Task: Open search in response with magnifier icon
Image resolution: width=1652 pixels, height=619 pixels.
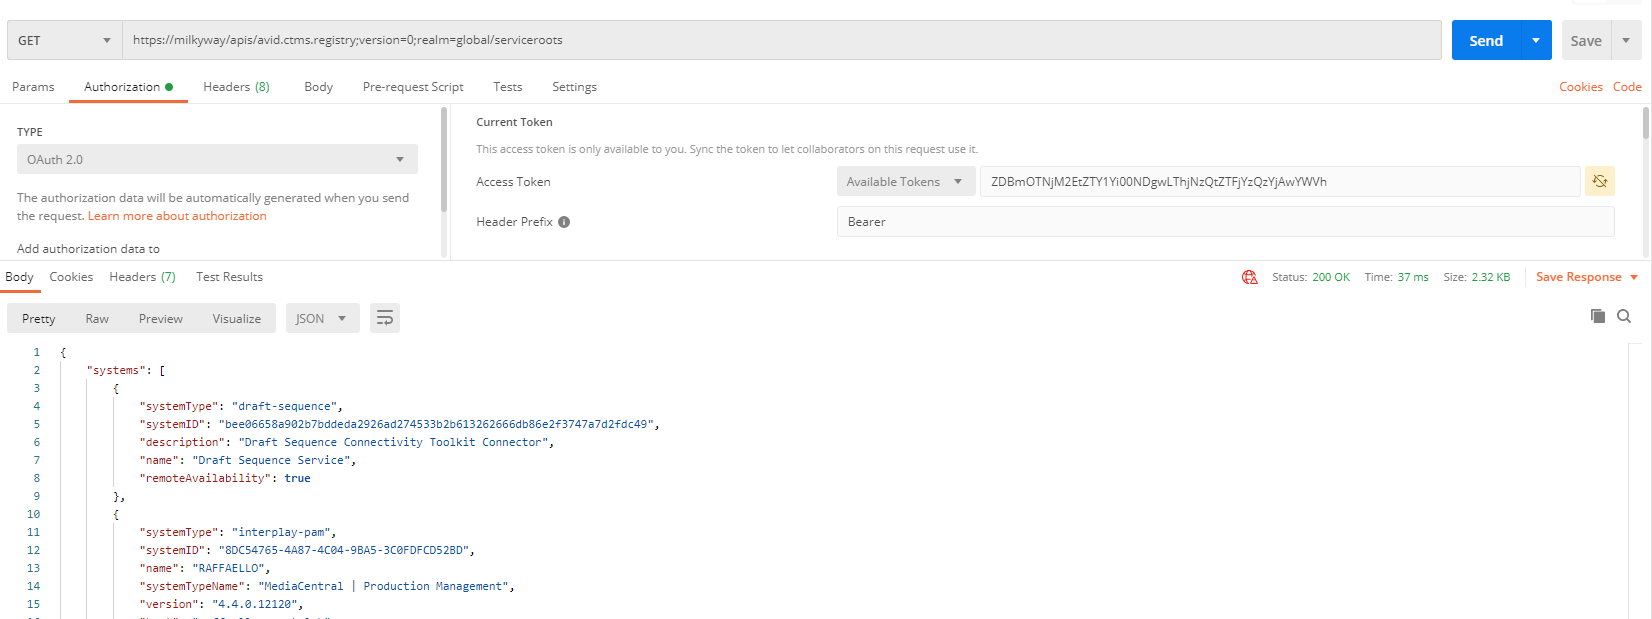Action: [x=1624, y=316]
